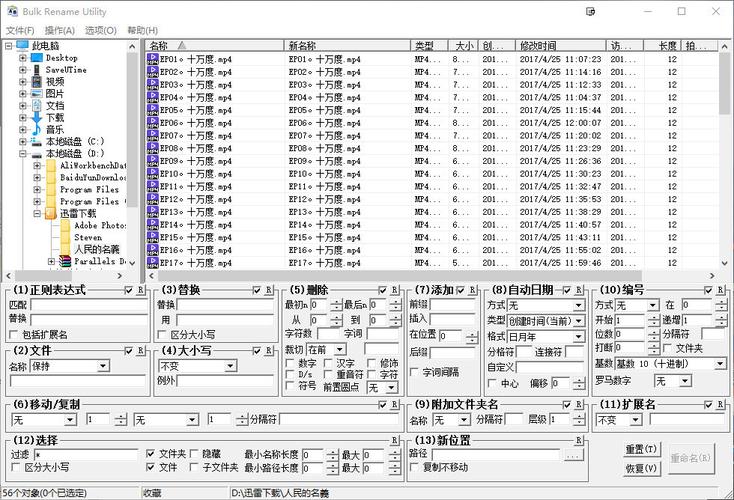Click the R reset icon for 替换 panel
The height and width of the screenshot is (500, 734).
[x=268, y=290]
